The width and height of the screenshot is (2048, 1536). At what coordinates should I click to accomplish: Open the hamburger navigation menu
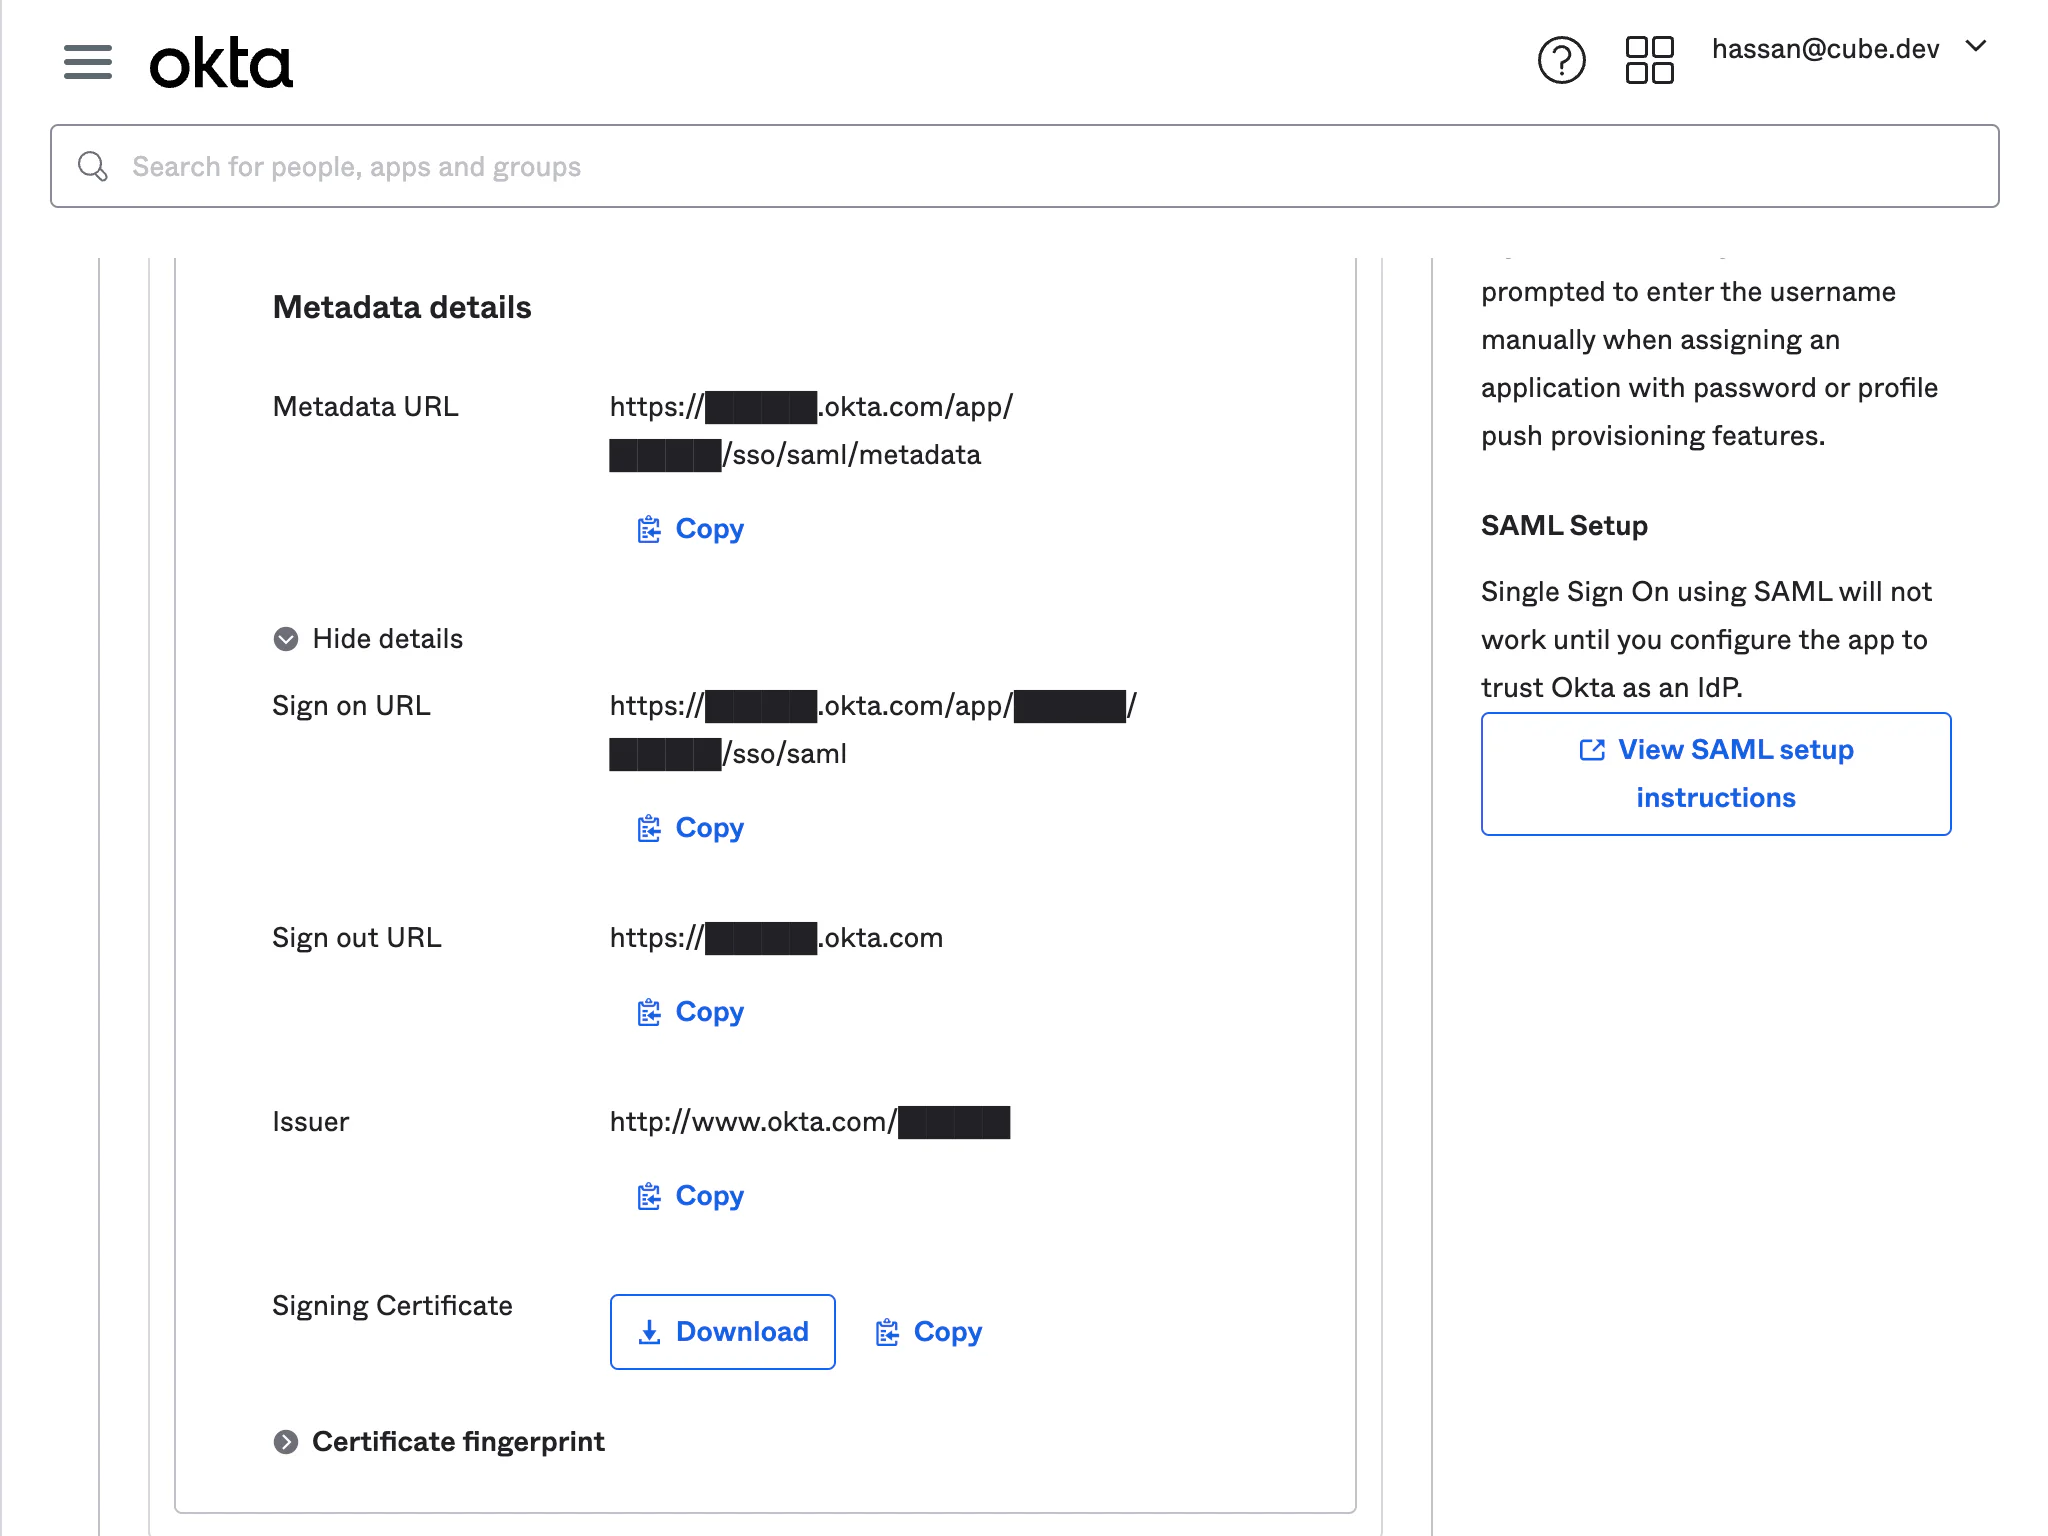87,62
